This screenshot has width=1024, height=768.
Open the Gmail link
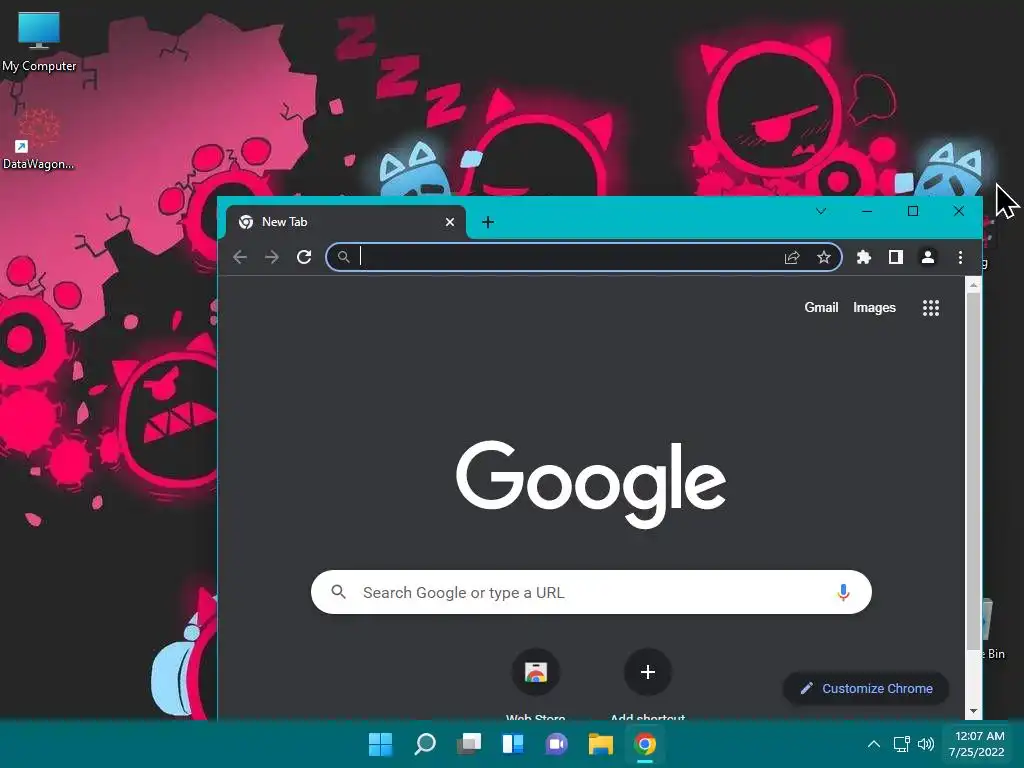click(821, 308)
